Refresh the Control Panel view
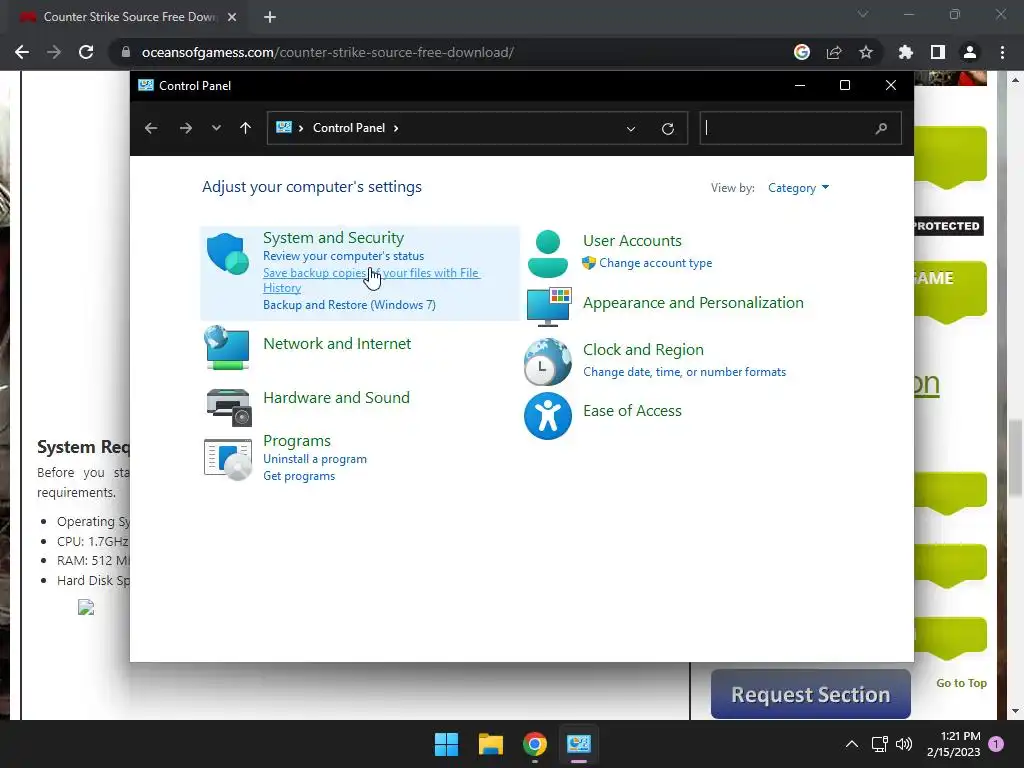1024x768 pixels. pyautogui.click(x=667, y=129)
